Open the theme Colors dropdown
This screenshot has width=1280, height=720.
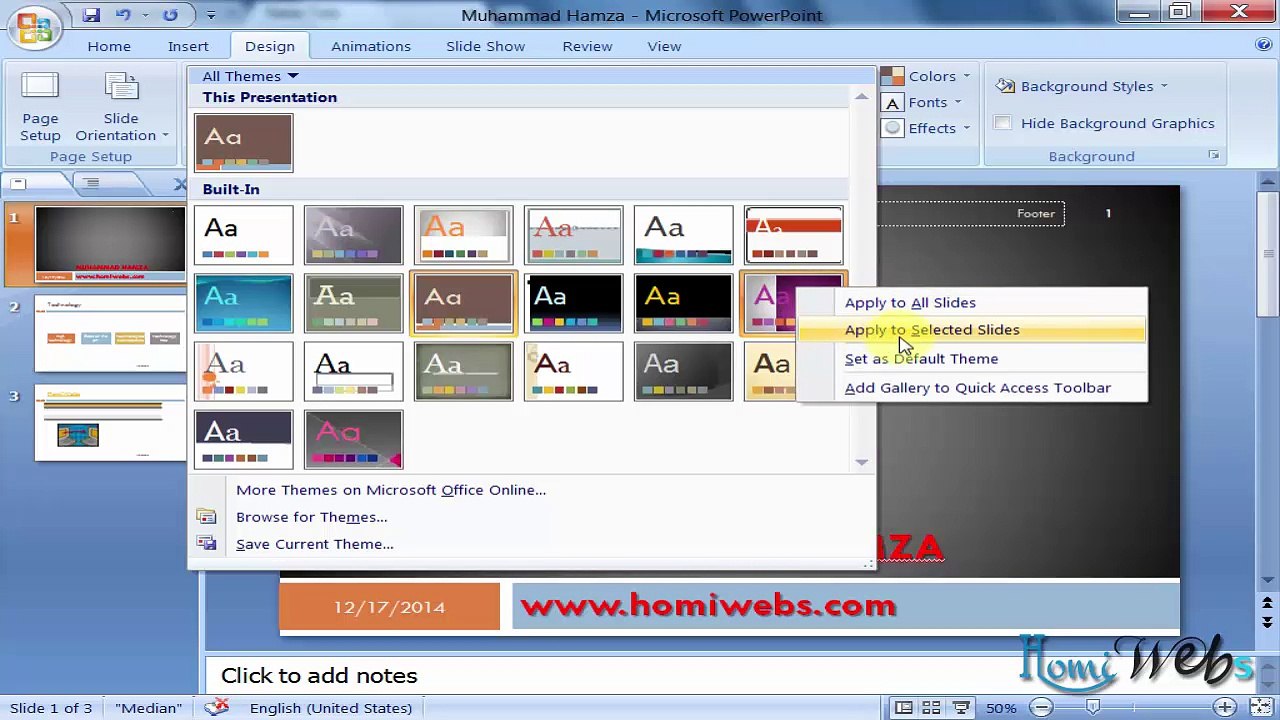coord(927,76)
